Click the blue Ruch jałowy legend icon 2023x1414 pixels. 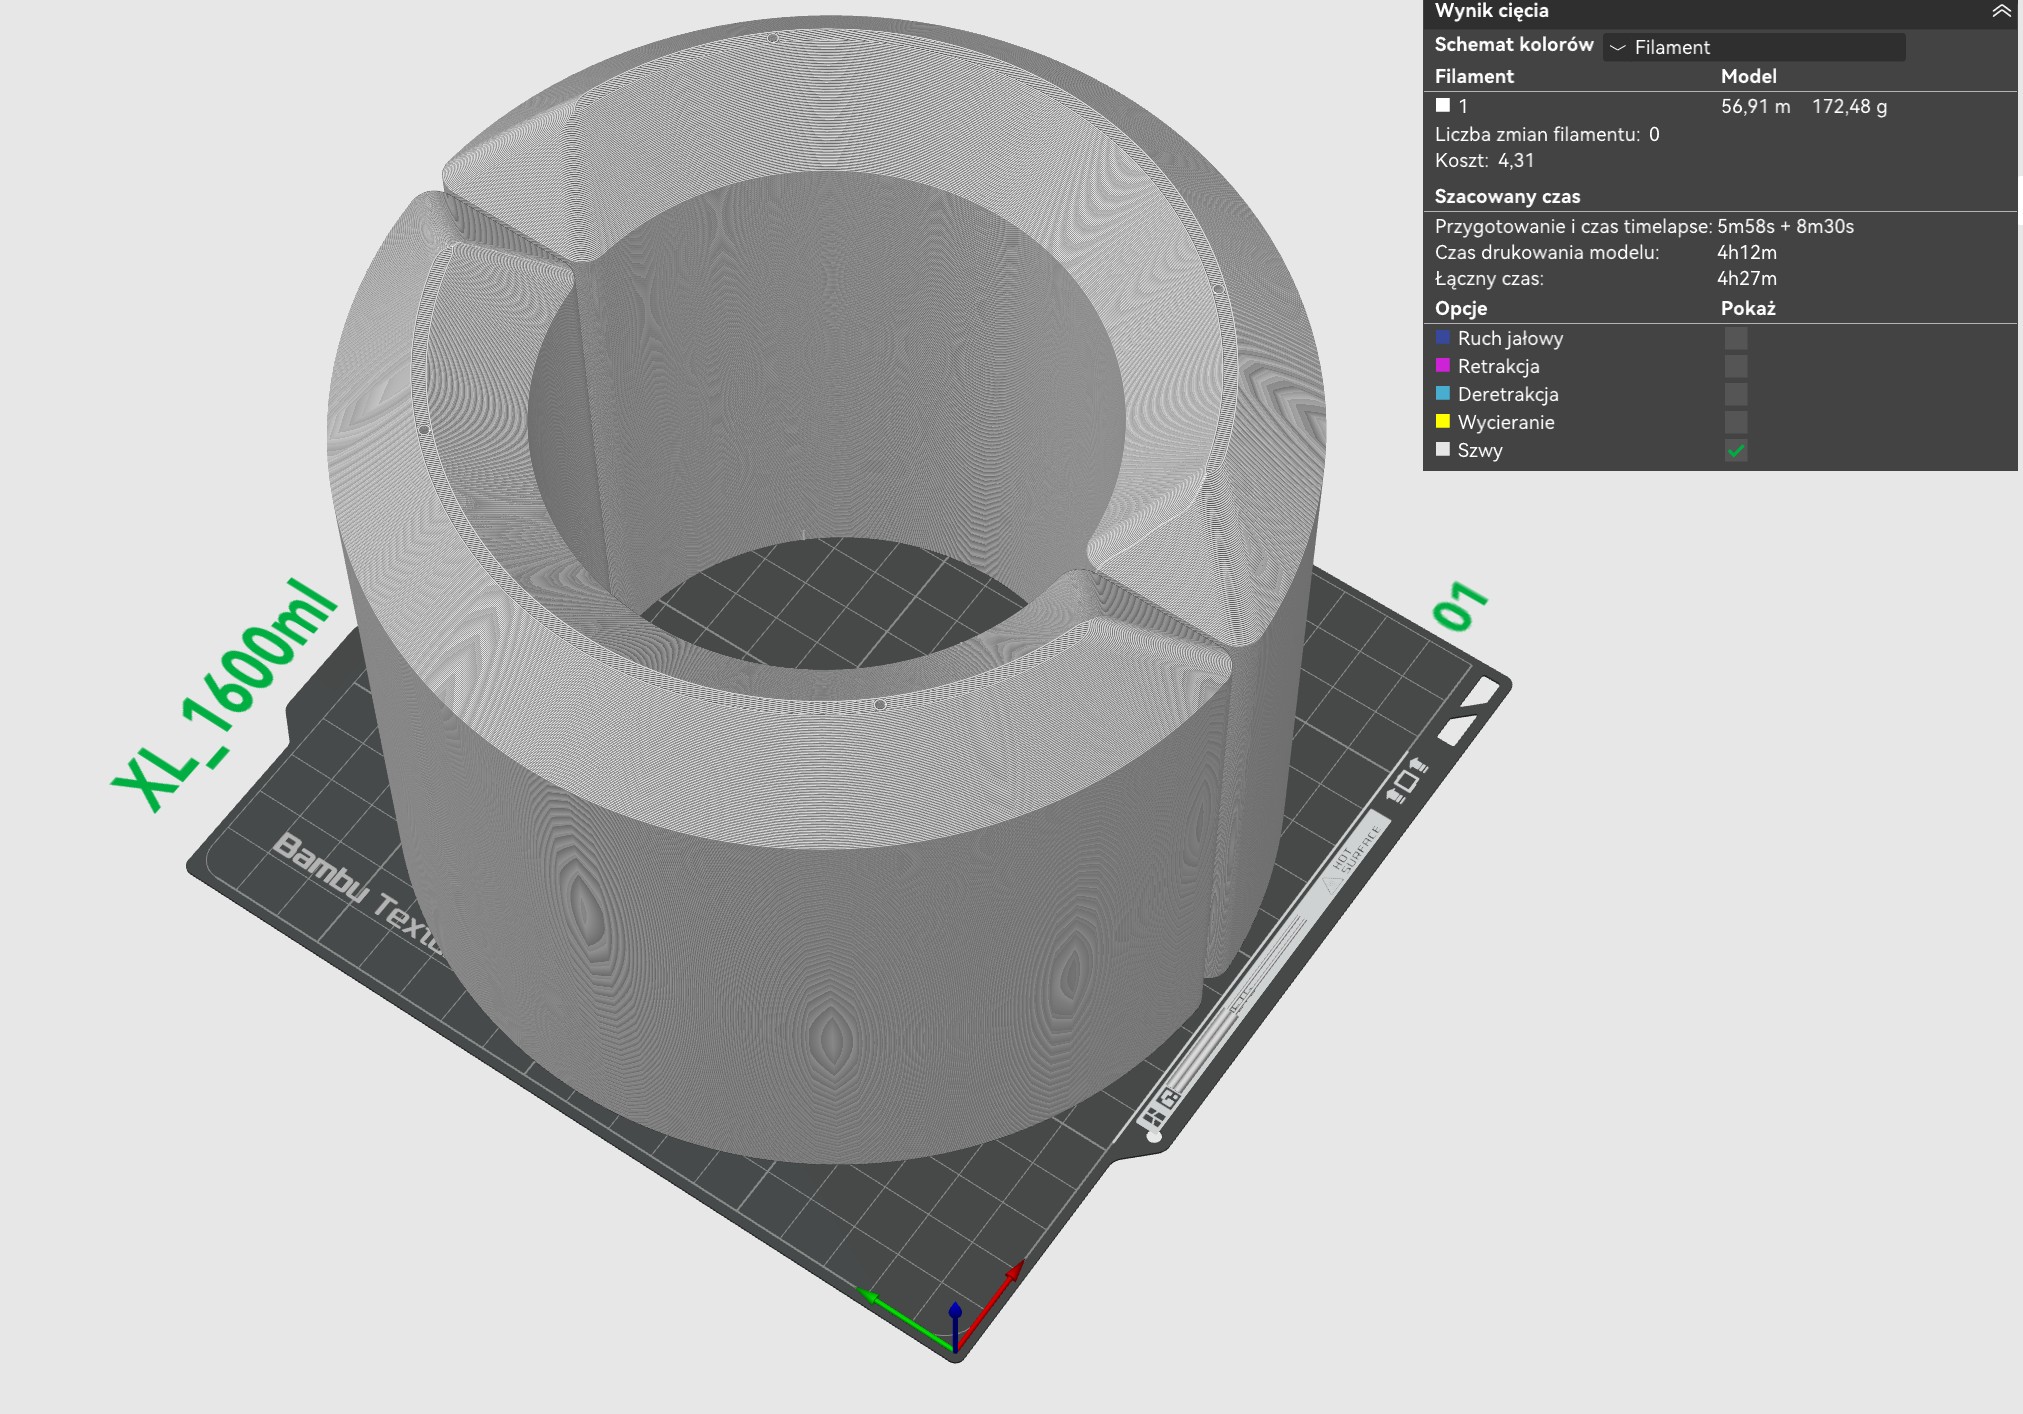pos(1443,337)
